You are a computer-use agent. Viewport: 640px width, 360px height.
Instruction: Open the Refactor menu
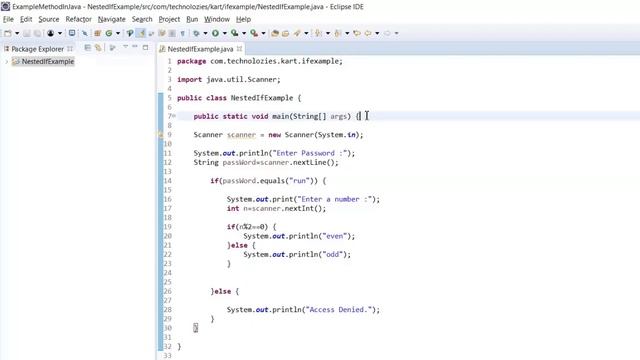78,19
